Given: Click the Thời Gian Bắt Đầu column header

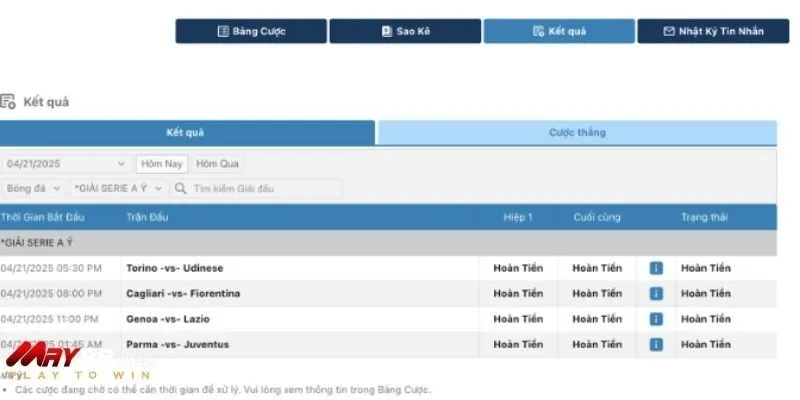Looking at the screenshot, I should click(43, 217).
